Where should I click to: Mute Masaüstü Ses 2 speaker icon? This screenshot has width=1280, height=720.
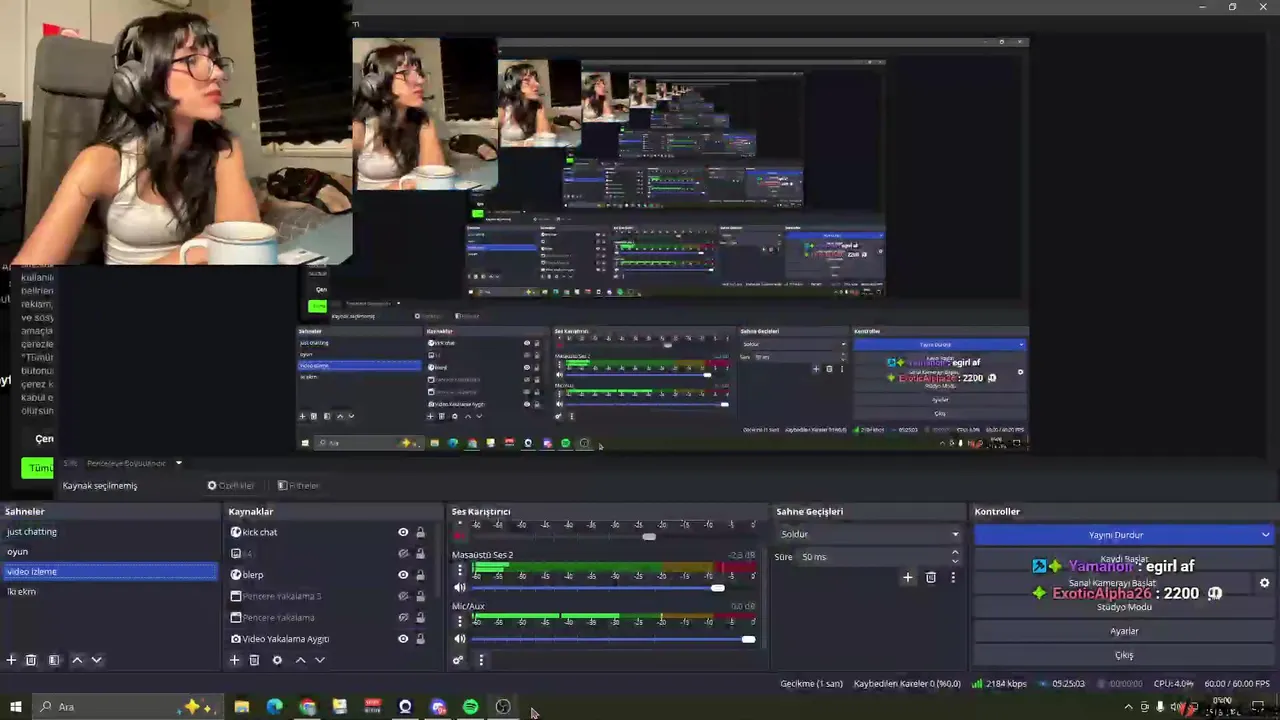click(x=460, y=588)
